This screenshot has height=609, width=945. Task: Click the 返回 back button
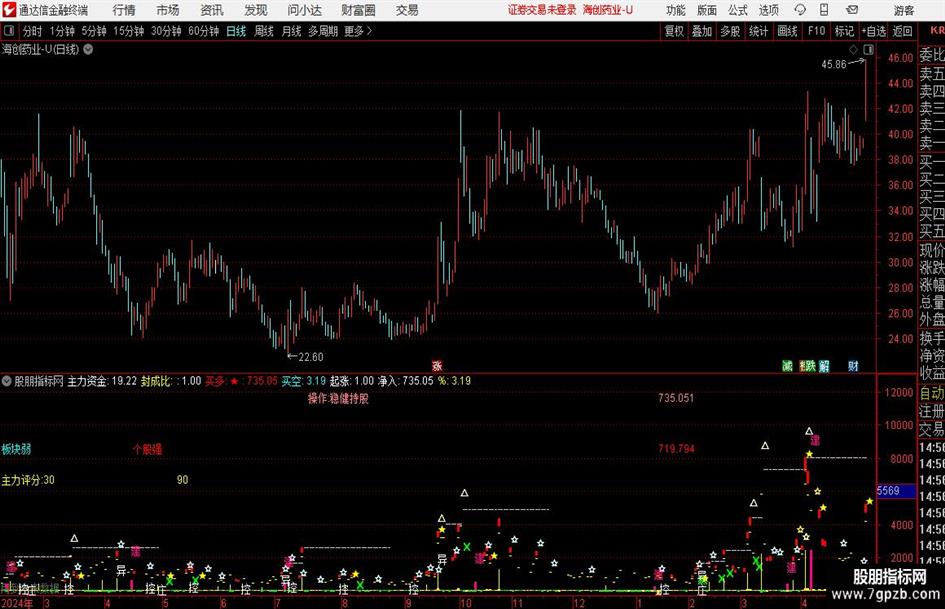pyautogui.click(x=902, y=31)
